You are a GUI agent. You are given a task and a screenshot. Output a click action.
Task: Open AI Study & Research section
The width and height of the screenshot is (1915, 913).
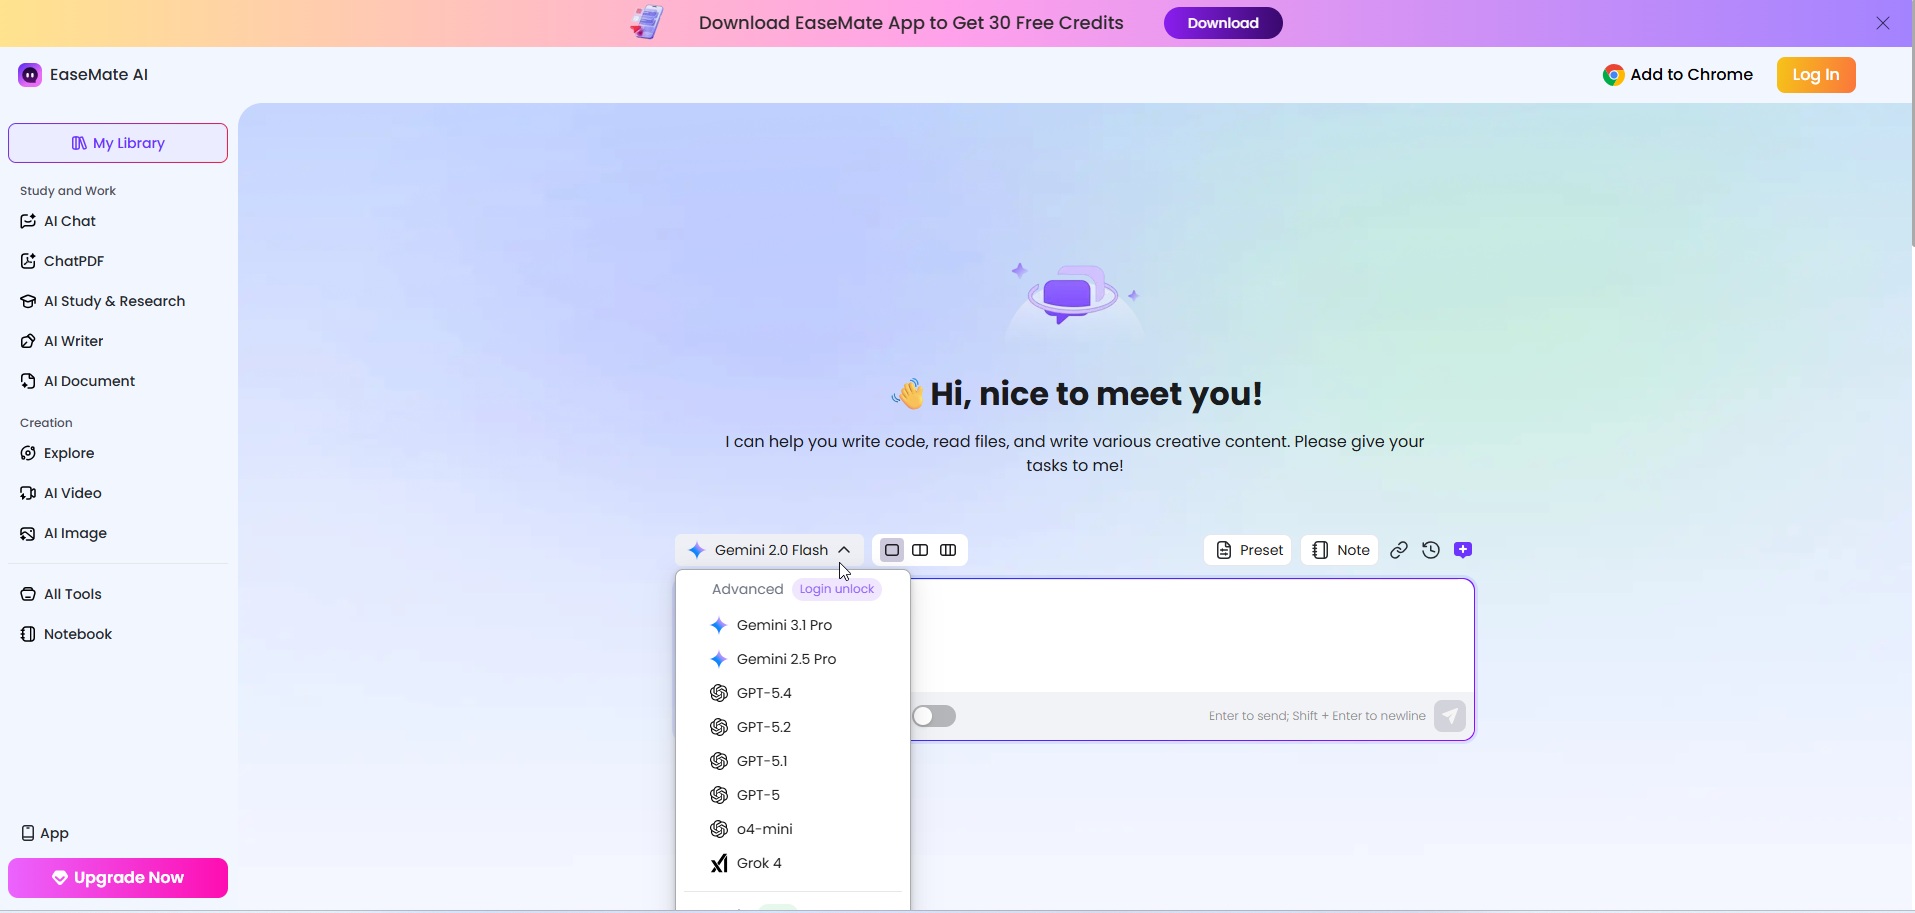point(102,301)
